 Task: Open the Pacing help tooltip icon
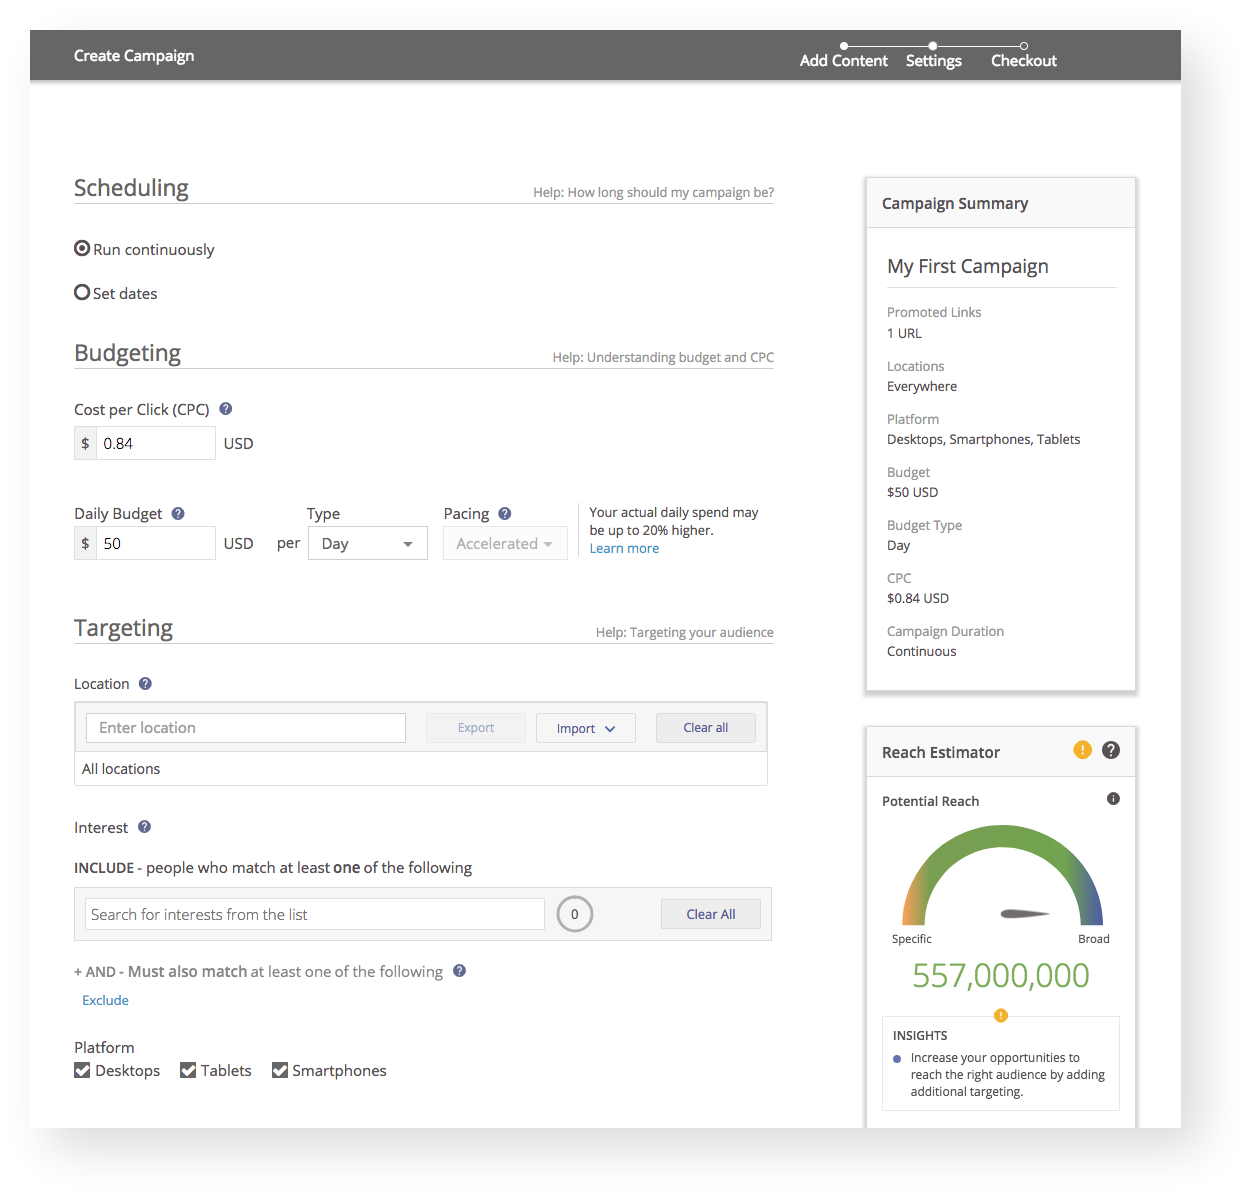tap(505, 514)
